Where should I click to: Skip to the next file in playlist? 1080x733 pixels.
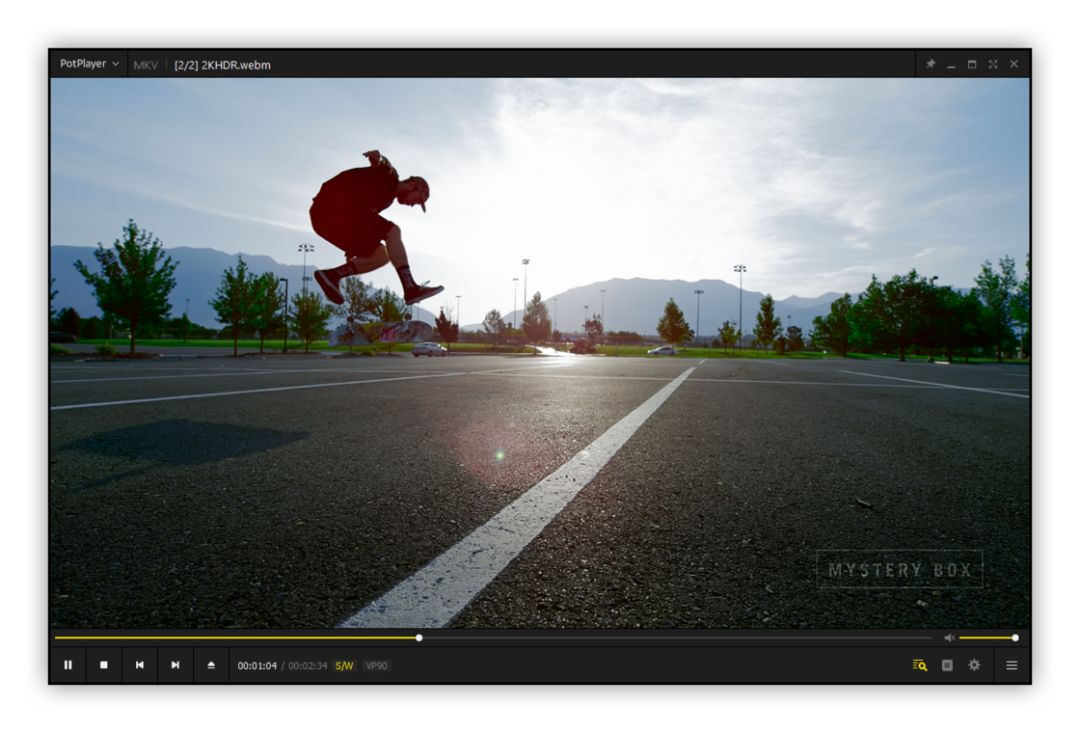tap(176, 665)
